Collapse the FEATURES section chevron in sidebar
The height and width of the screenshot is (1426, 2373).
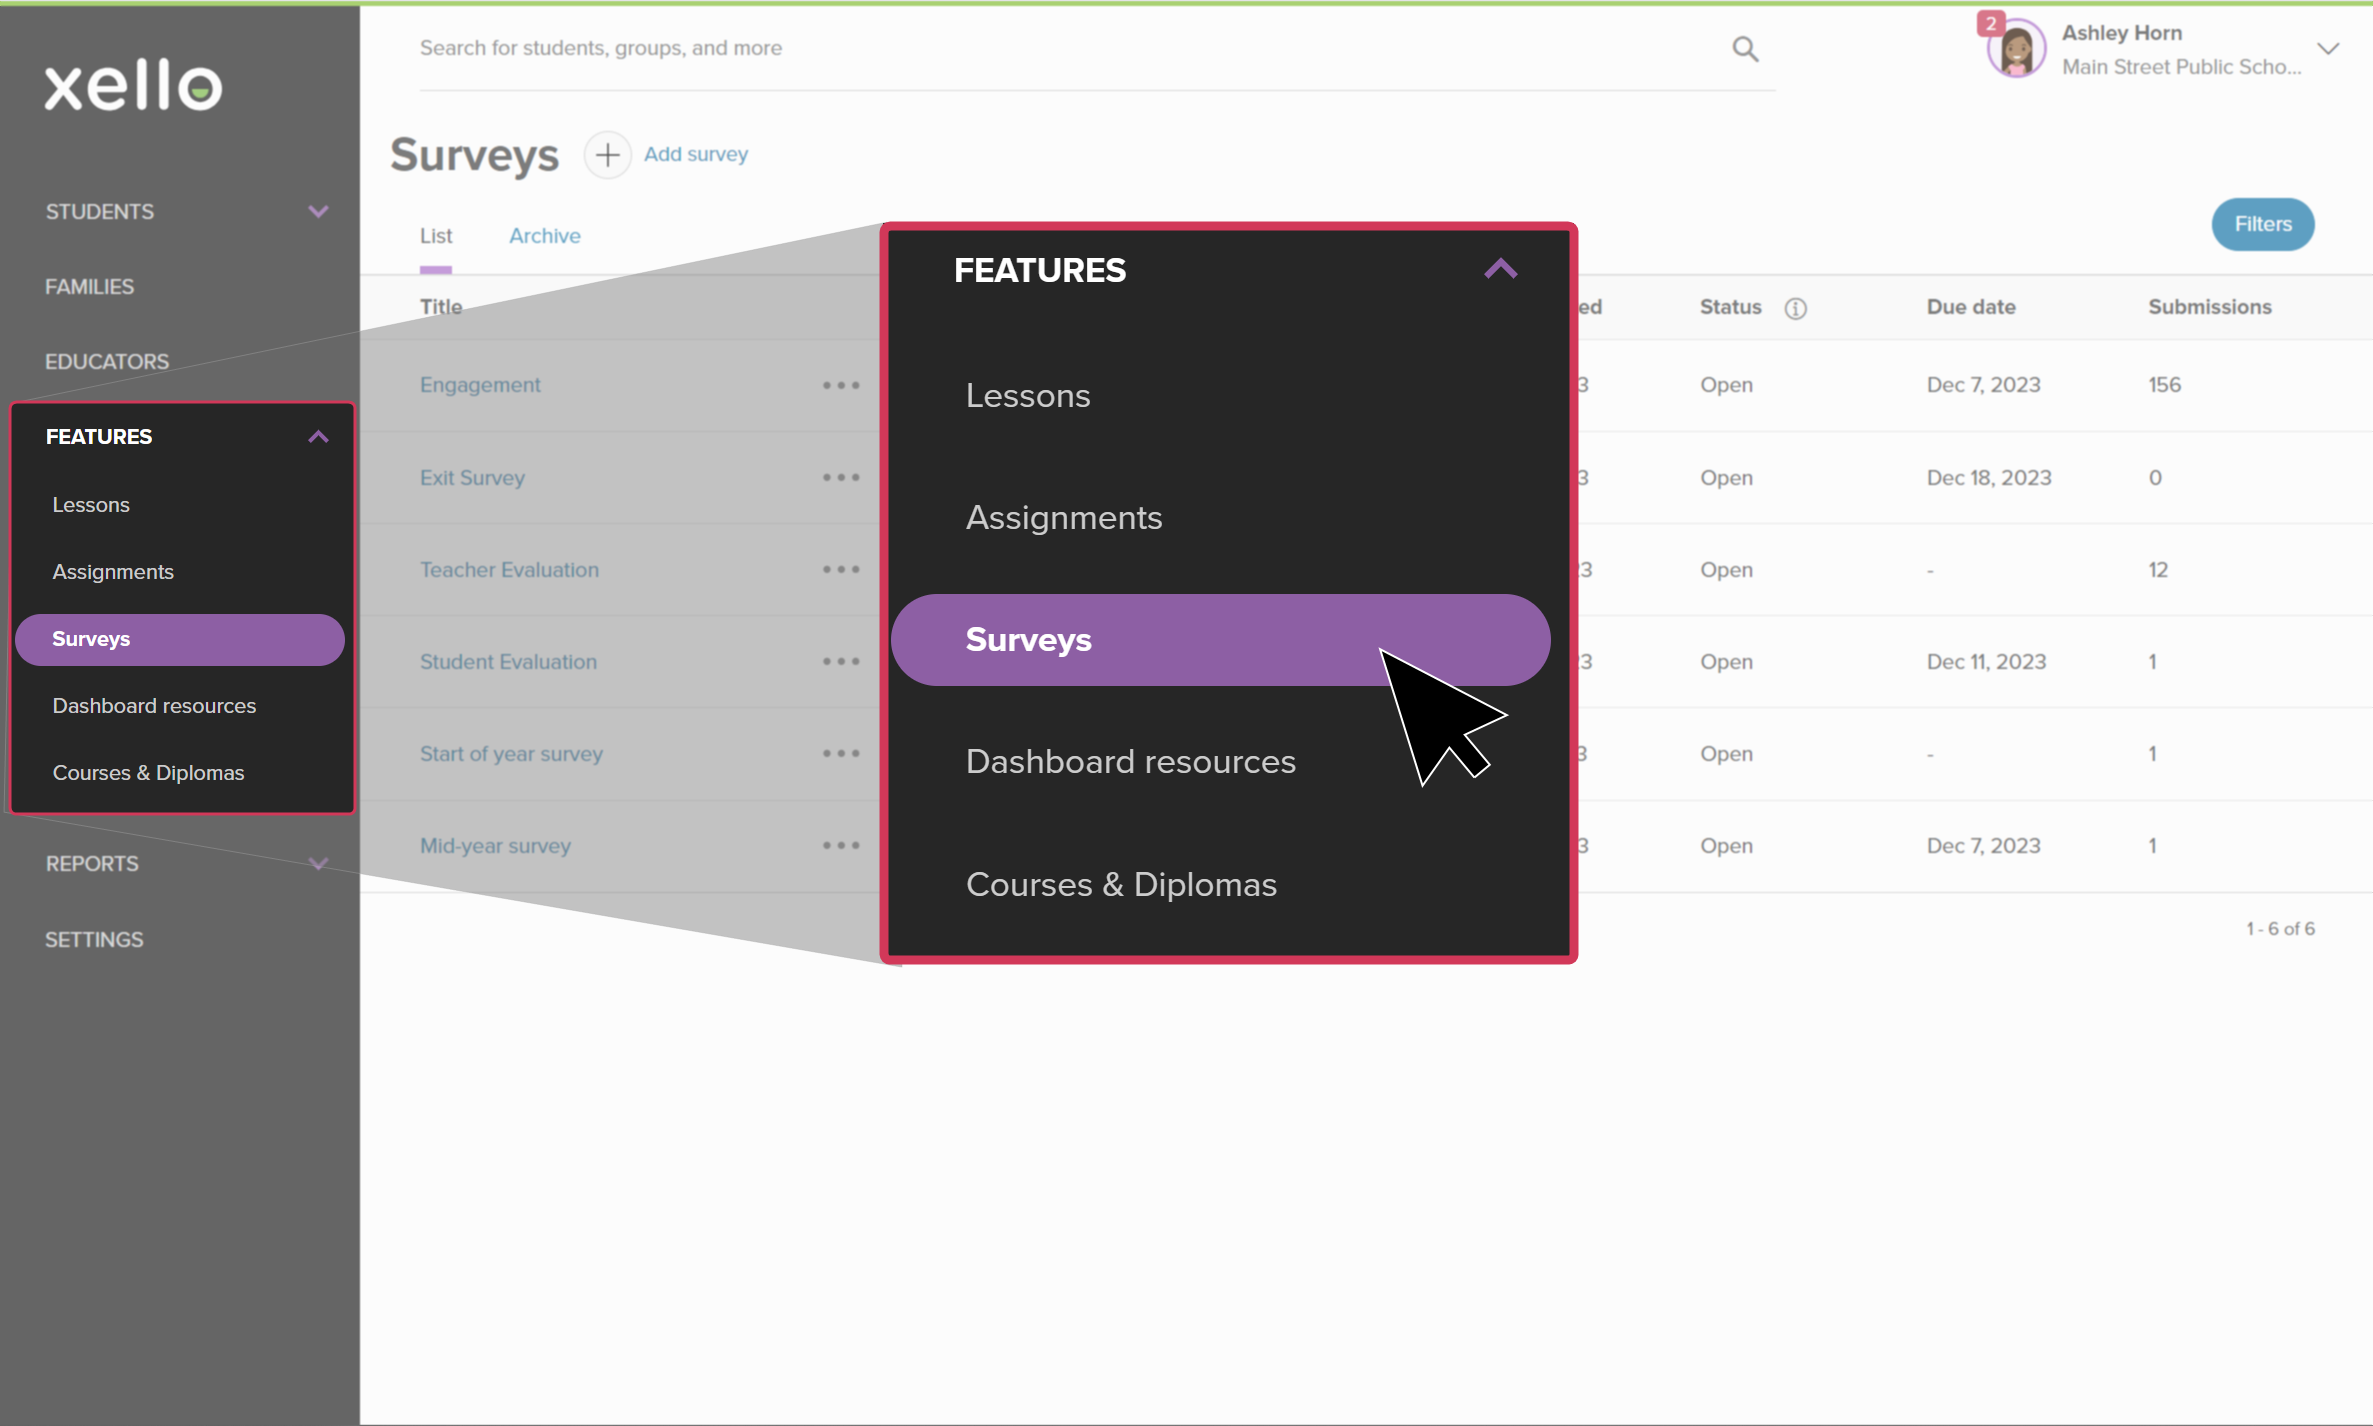pyautogui.click(x=318, y=437)
